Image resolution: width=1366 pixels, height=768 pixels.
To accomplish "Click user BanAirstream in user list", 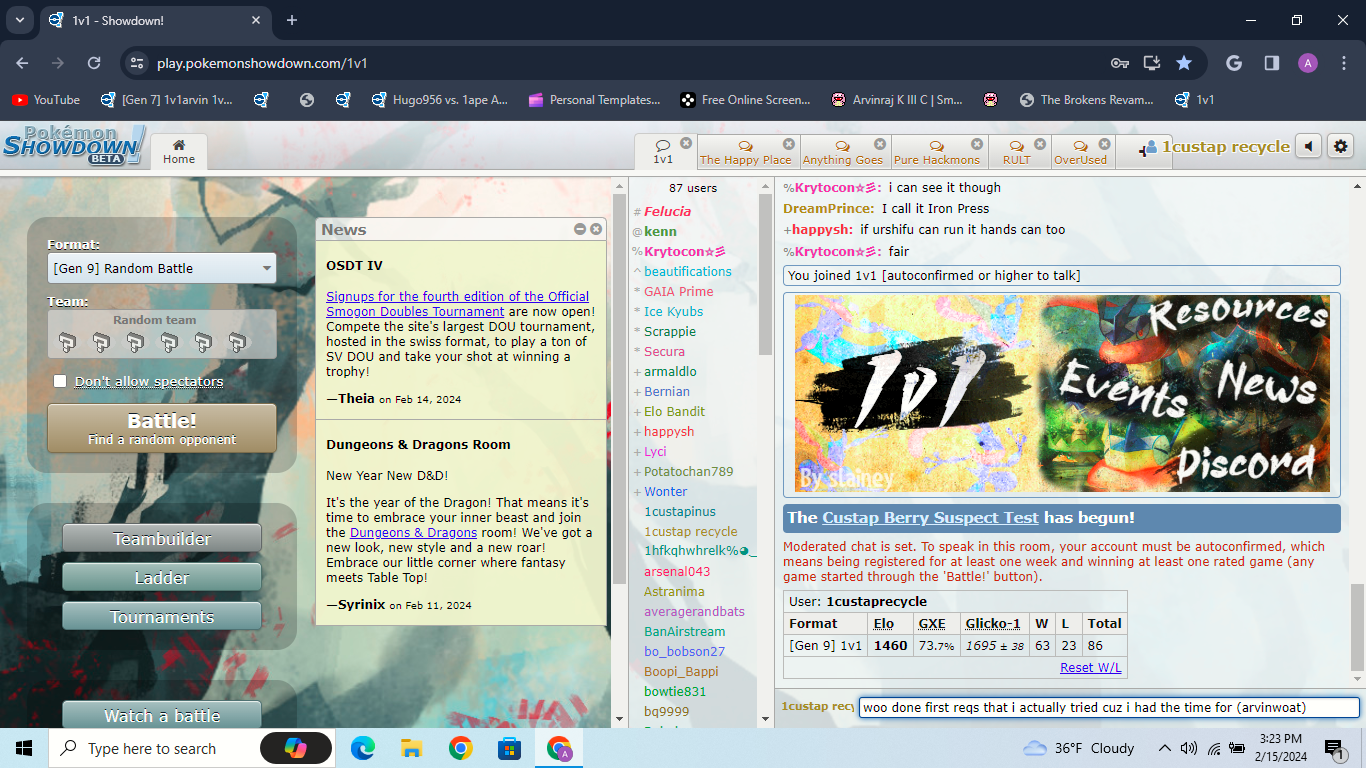I will 684,631.
